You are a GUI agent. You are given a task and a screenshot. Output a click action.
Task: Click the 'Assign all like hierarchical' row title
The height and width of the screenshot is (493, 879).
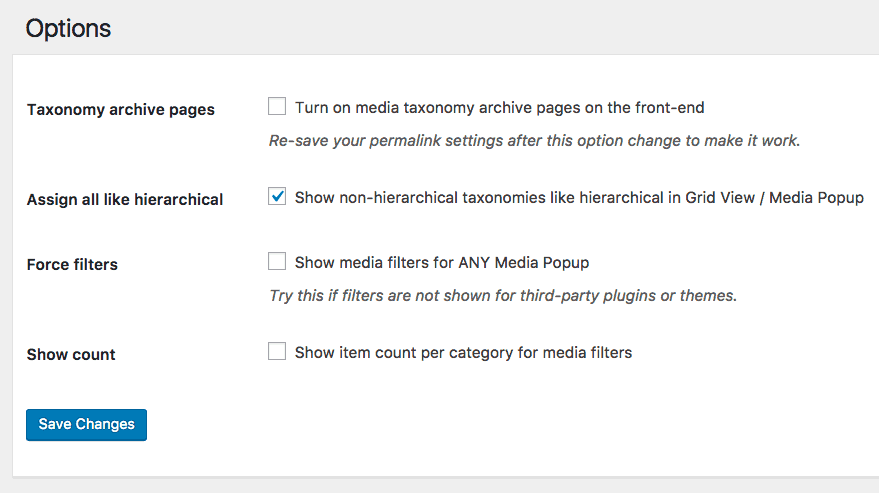(x=125, y=199)
